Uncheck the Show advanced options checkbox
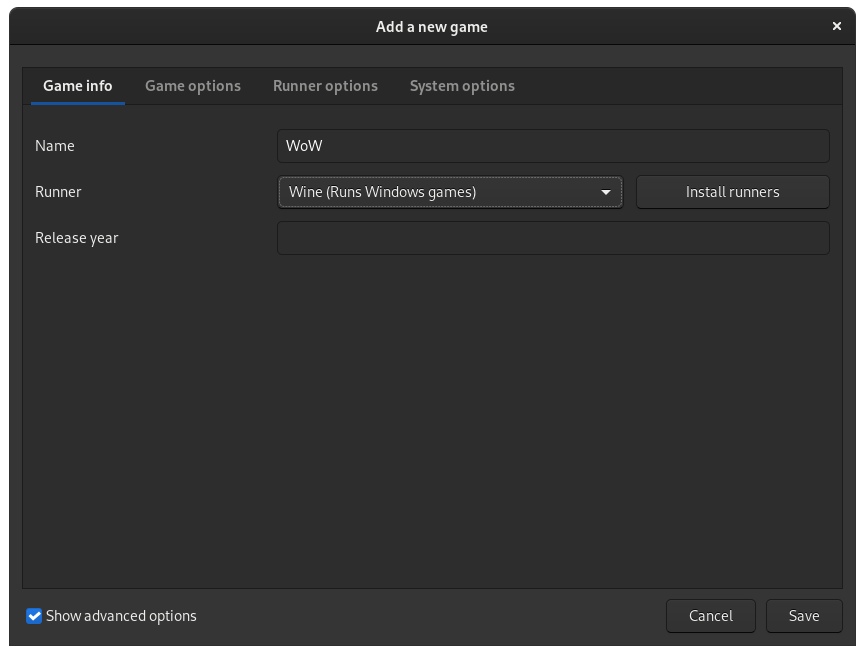The image size is (865, 655). click(34, 616)
